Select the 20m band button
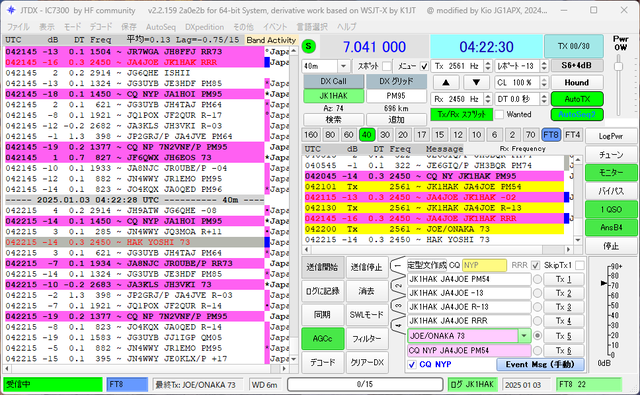Viewport: 640px width, 395px height. click(403, 135)
